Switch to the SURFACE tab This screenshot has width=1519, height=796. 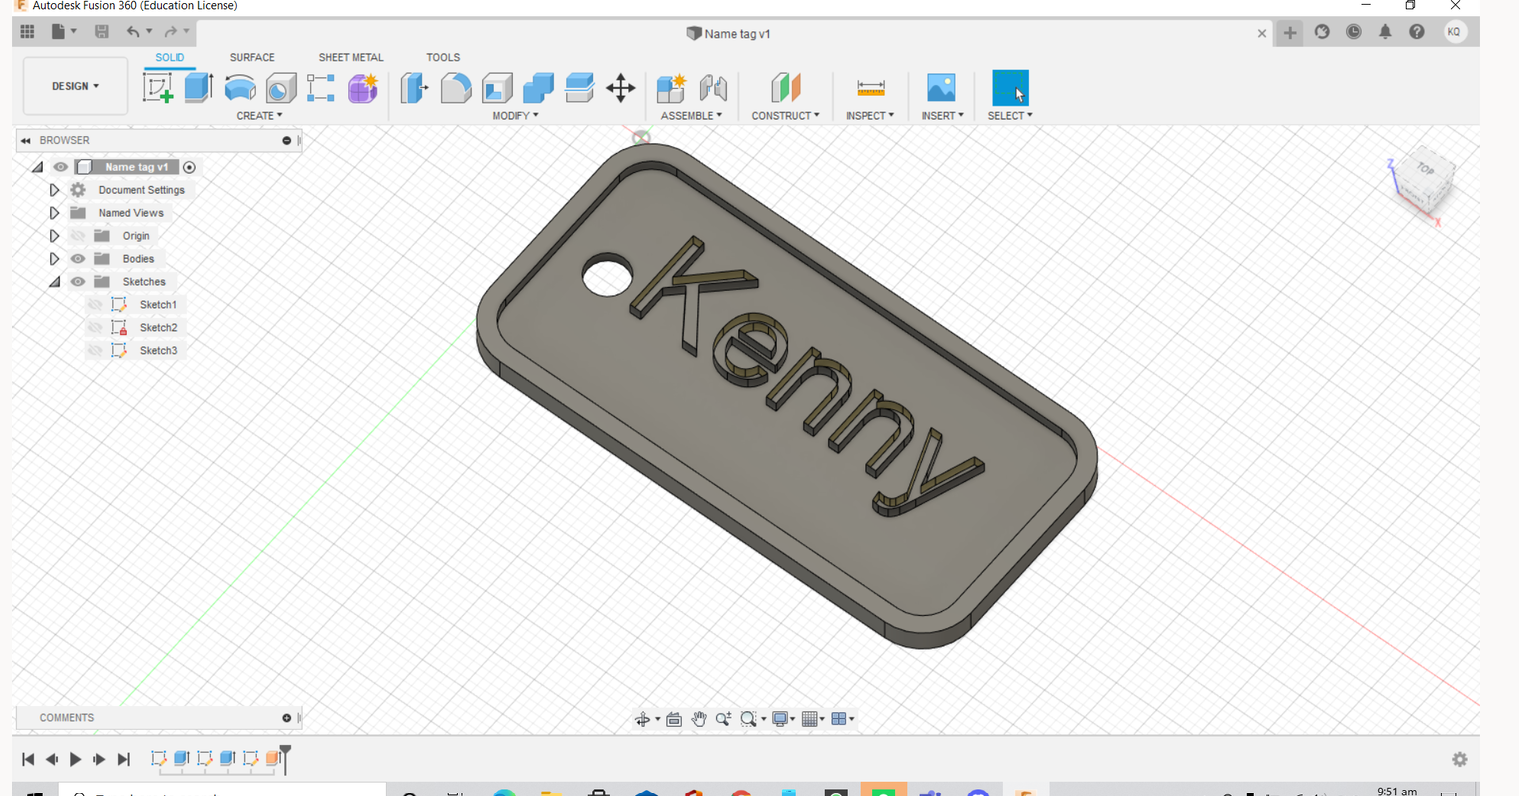(x=252, y=57)
